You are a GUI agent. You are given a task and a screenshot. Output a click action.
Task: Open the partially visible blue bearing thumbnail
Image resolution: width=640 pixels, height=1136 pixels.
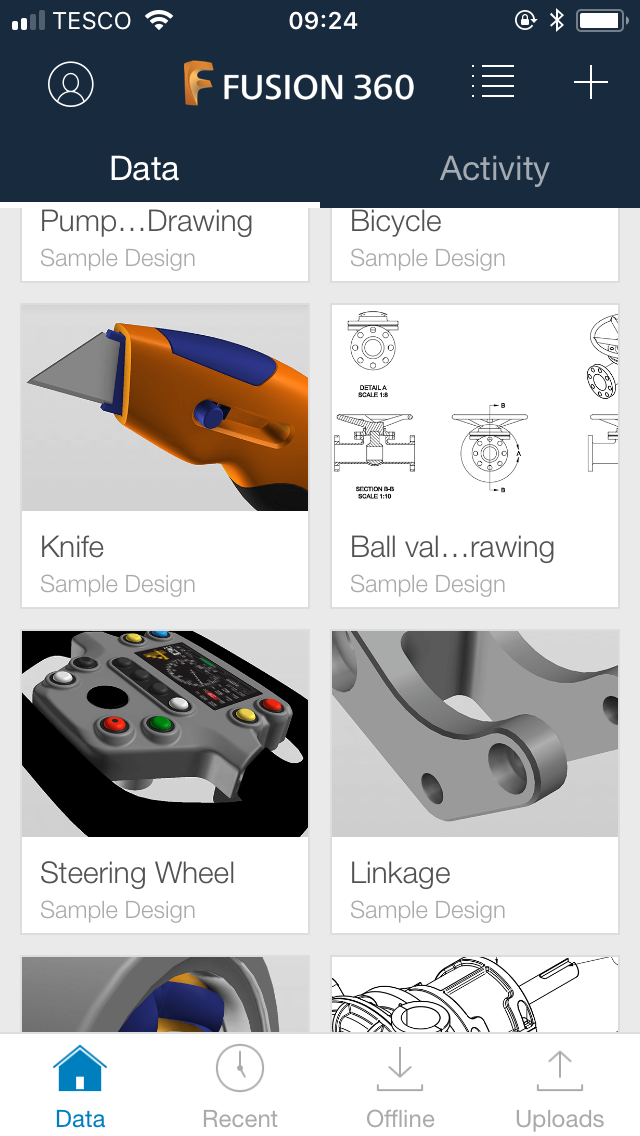pos(165,994)
